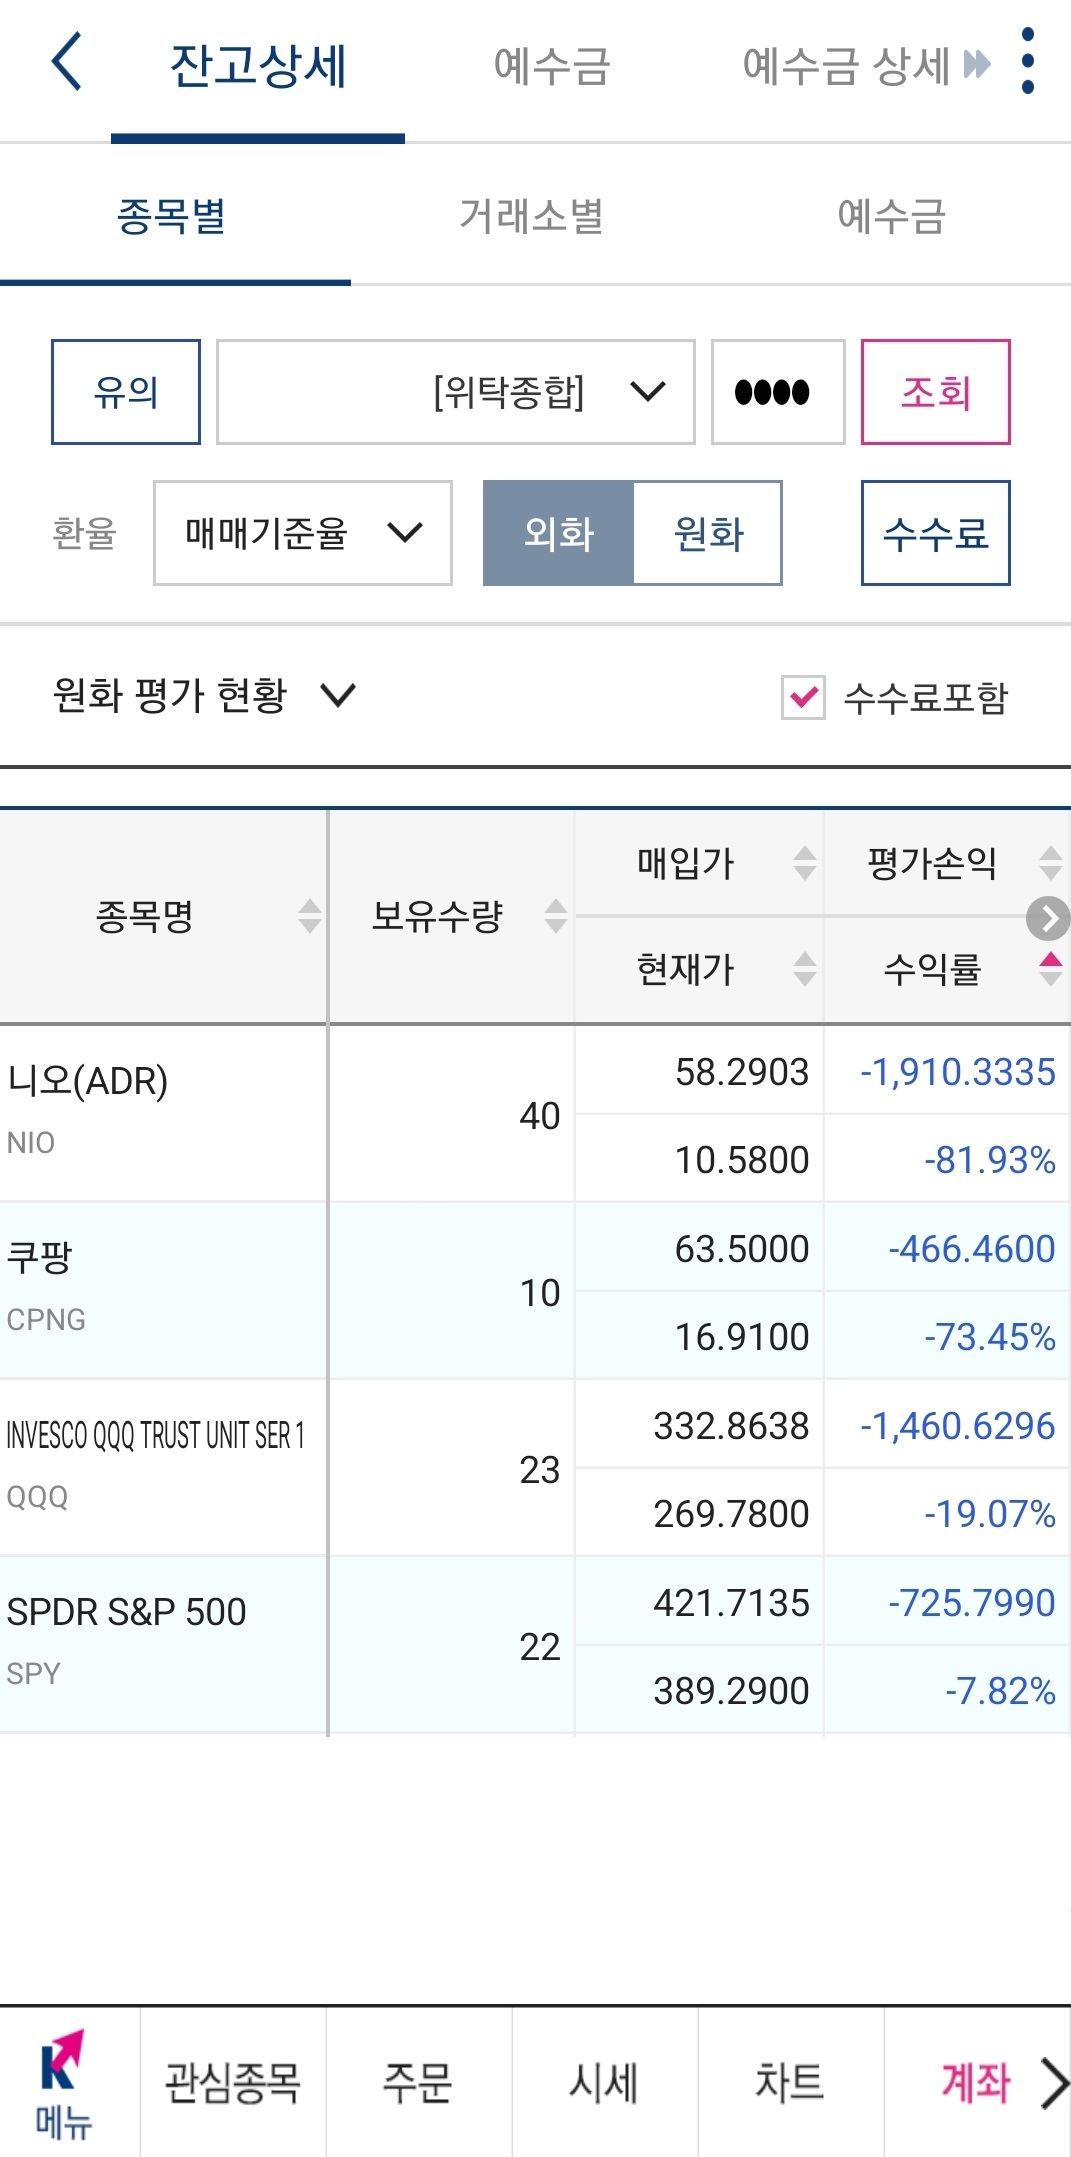
Task: Tap the -81.93% return value
Action: tap(990, 1160)
